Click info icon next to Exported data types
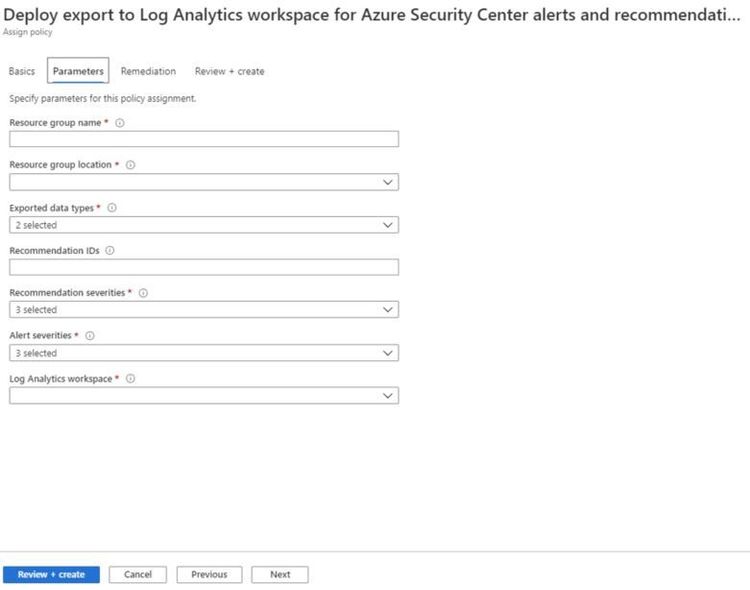 coord(111,208)
